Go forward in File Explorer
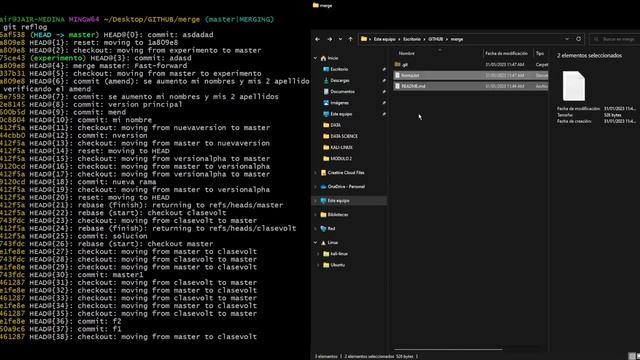 [x=329, y=39]
